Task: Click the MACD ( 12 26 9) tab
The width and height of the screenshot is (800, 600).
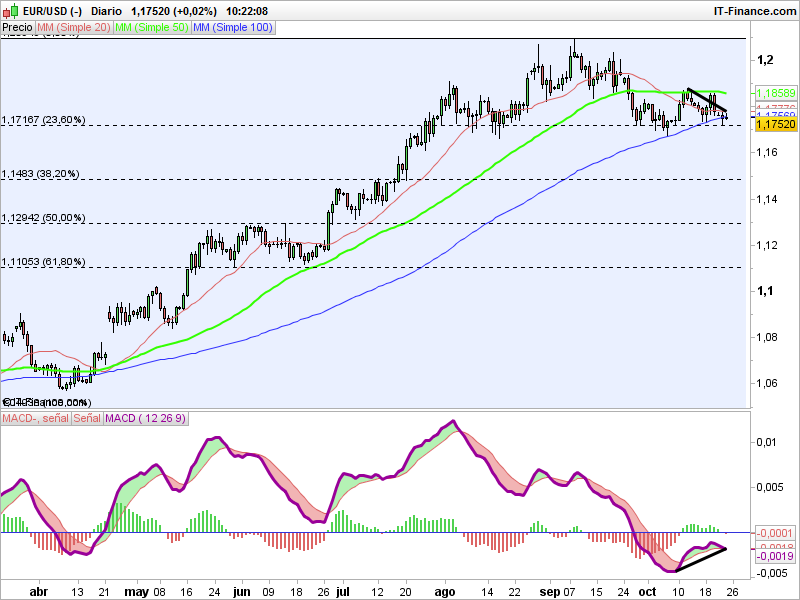Action: pyautogui.click(x=145, y=418)
